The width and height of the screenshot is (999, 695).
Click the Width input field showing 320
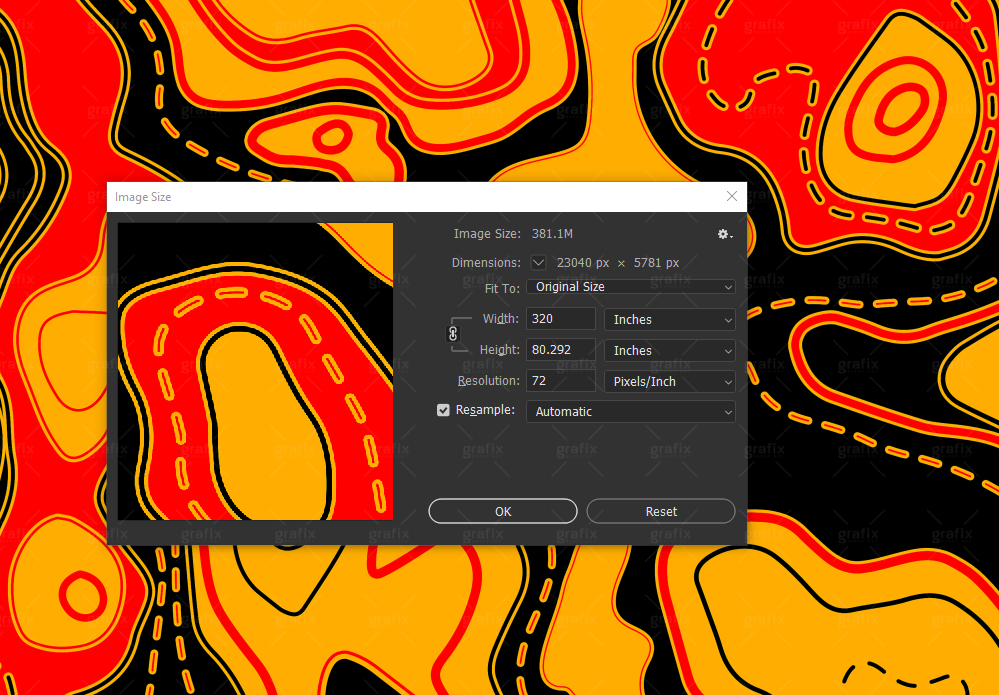(x=561, y=319)
